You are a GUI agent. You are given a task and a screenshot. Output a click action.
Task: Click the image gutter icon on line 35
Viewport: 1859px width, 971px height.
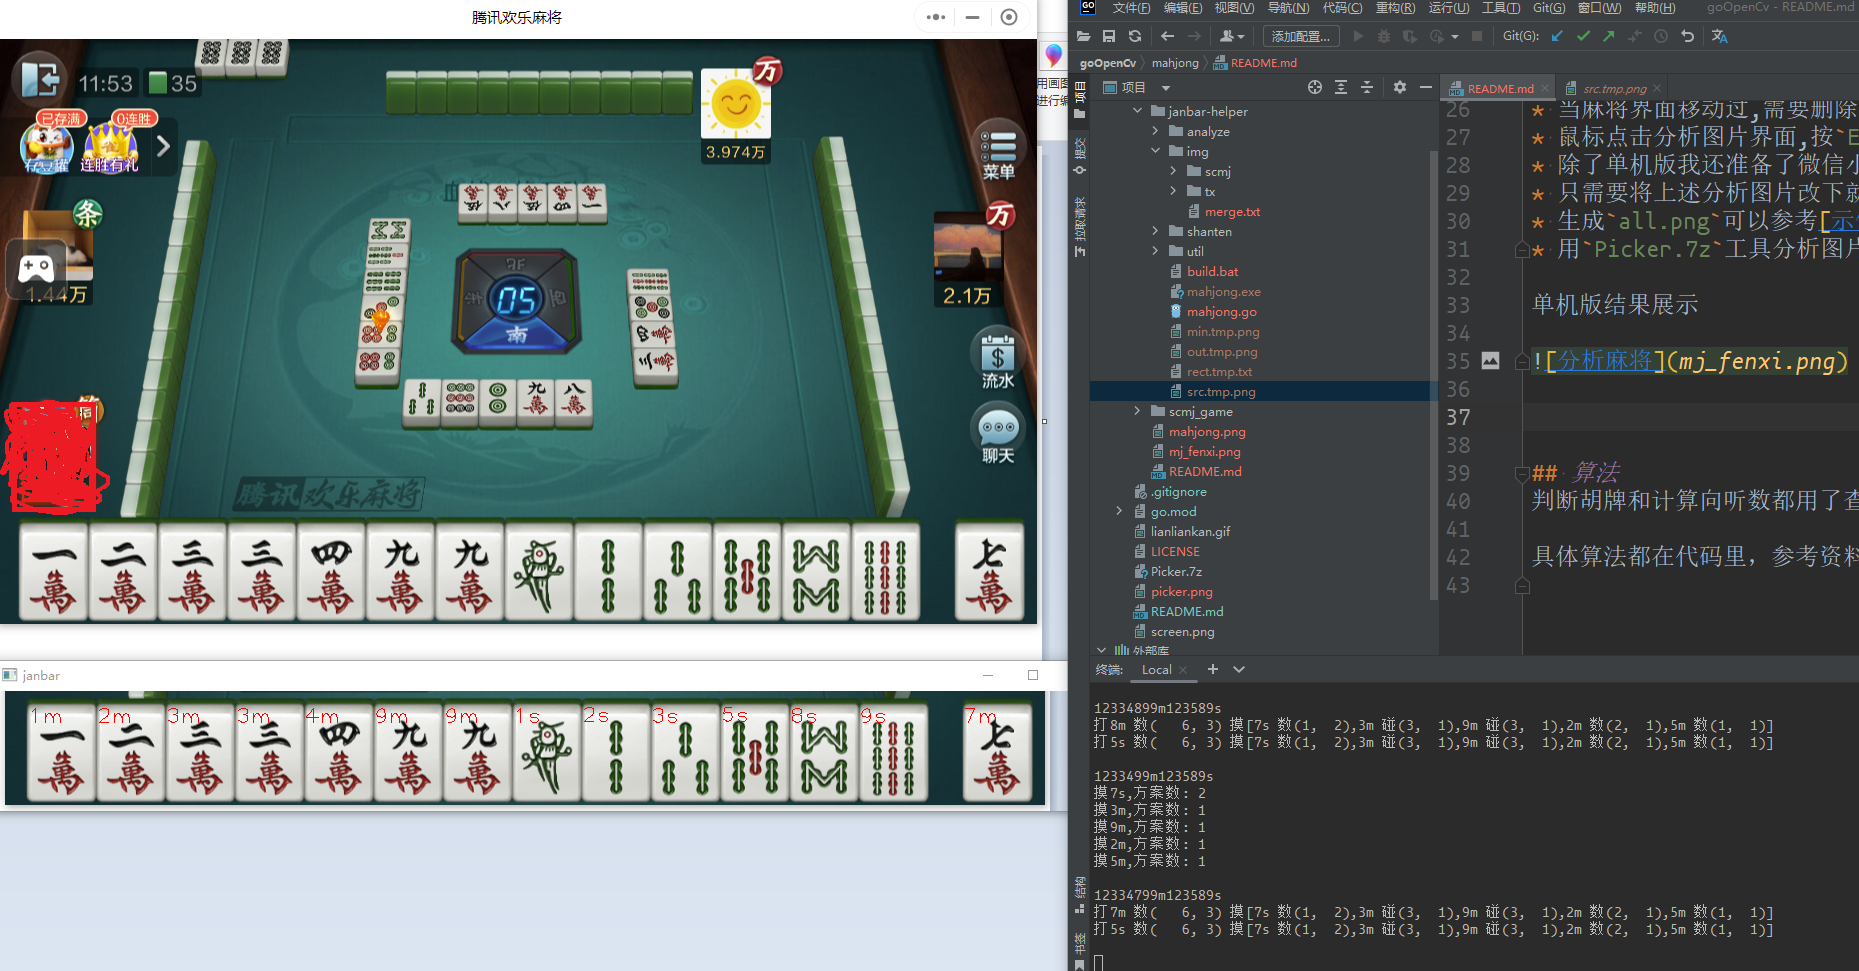point(1490,361)
